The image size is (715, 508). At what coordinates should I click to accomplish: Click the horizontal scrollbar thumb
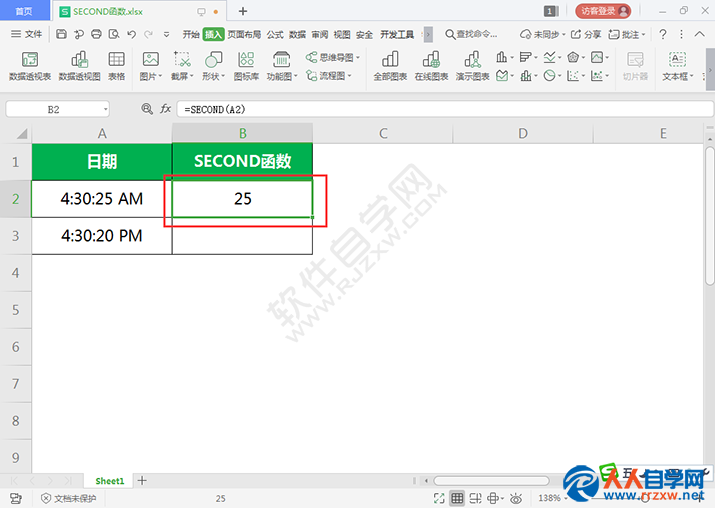pyautogui.click(x=491, y=481)
